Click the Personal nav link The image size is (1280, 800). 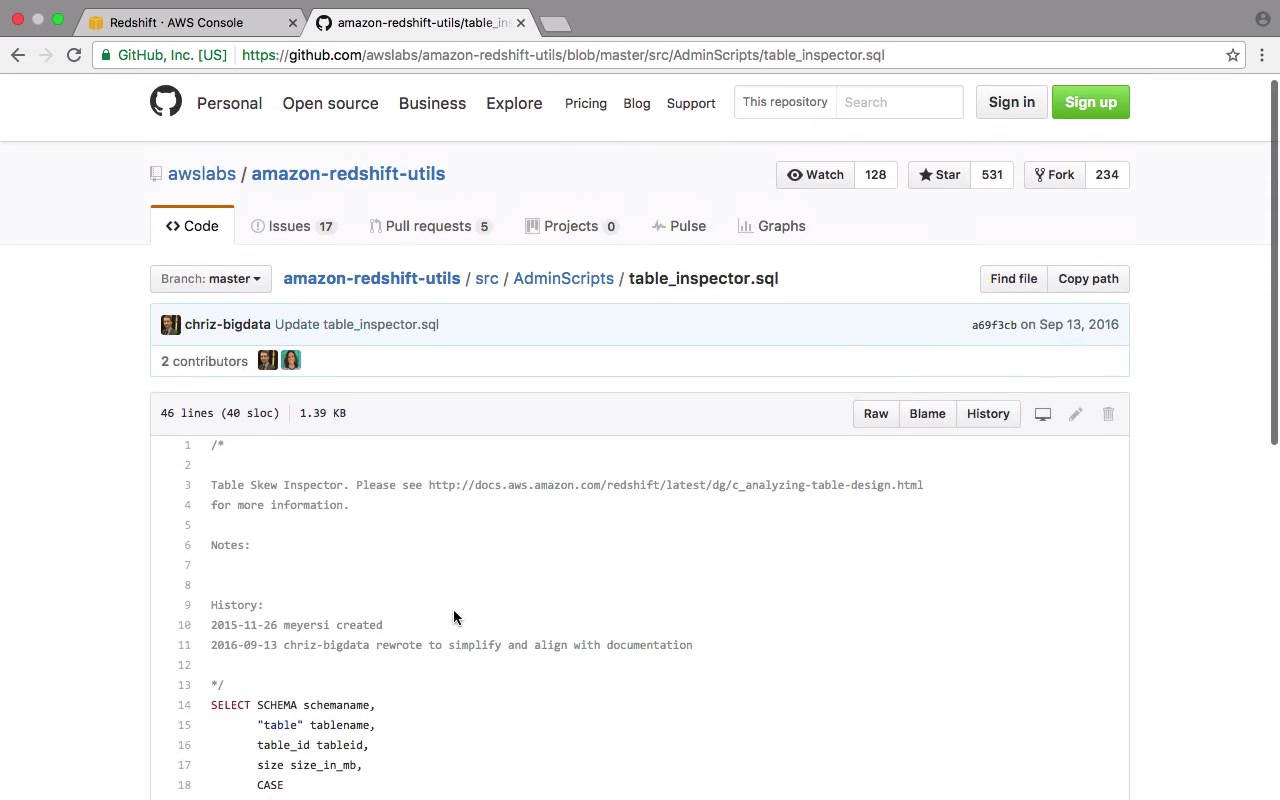[229, 103]
